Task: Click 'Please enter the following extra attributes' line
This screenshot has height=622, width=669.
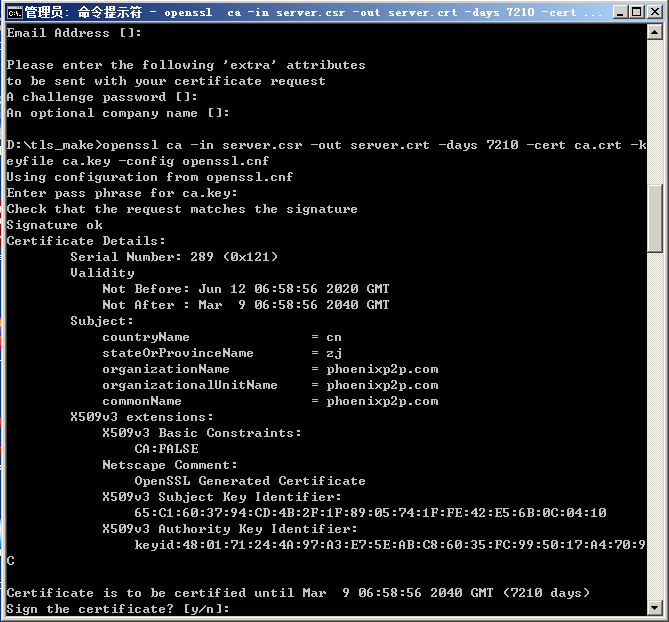Action: pyautogui.click(x=186, y=65)
